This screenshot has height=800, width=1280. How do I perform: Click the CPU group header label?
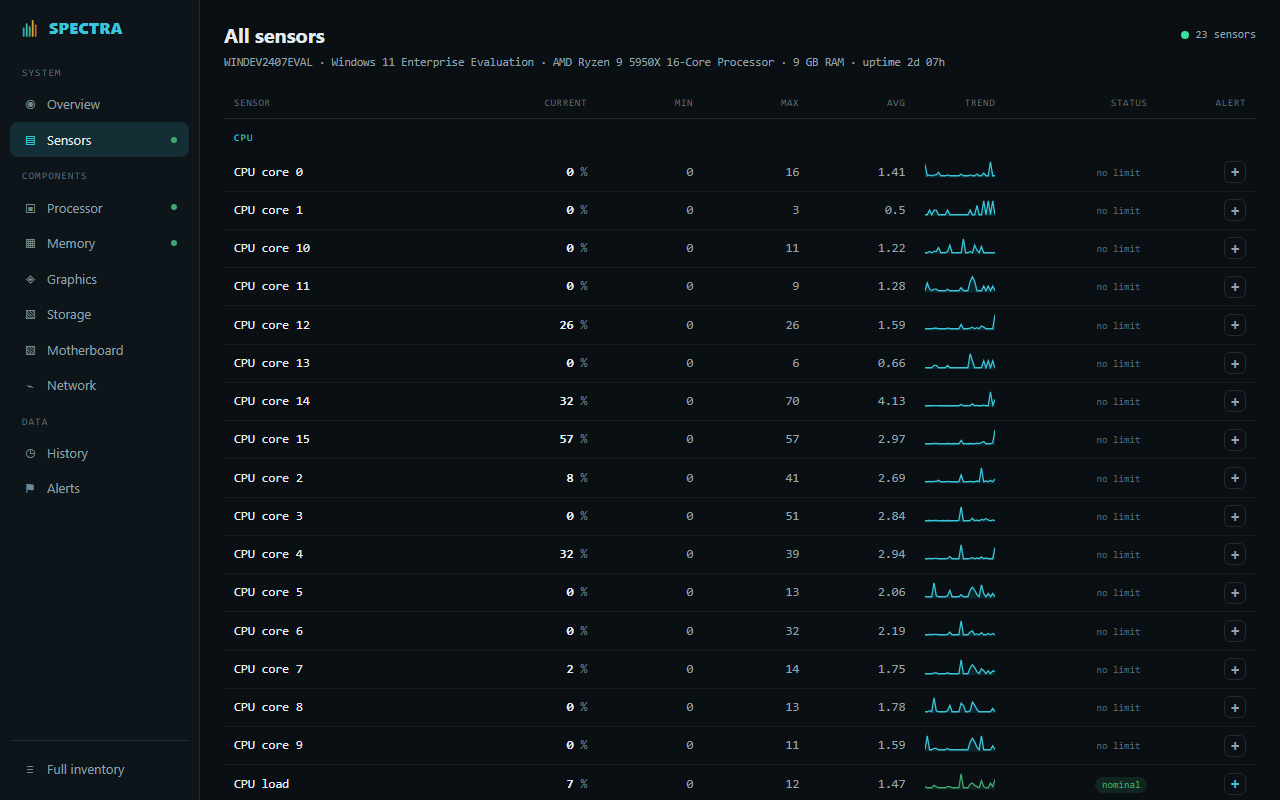pyautogui.click(x=243, y=138)
